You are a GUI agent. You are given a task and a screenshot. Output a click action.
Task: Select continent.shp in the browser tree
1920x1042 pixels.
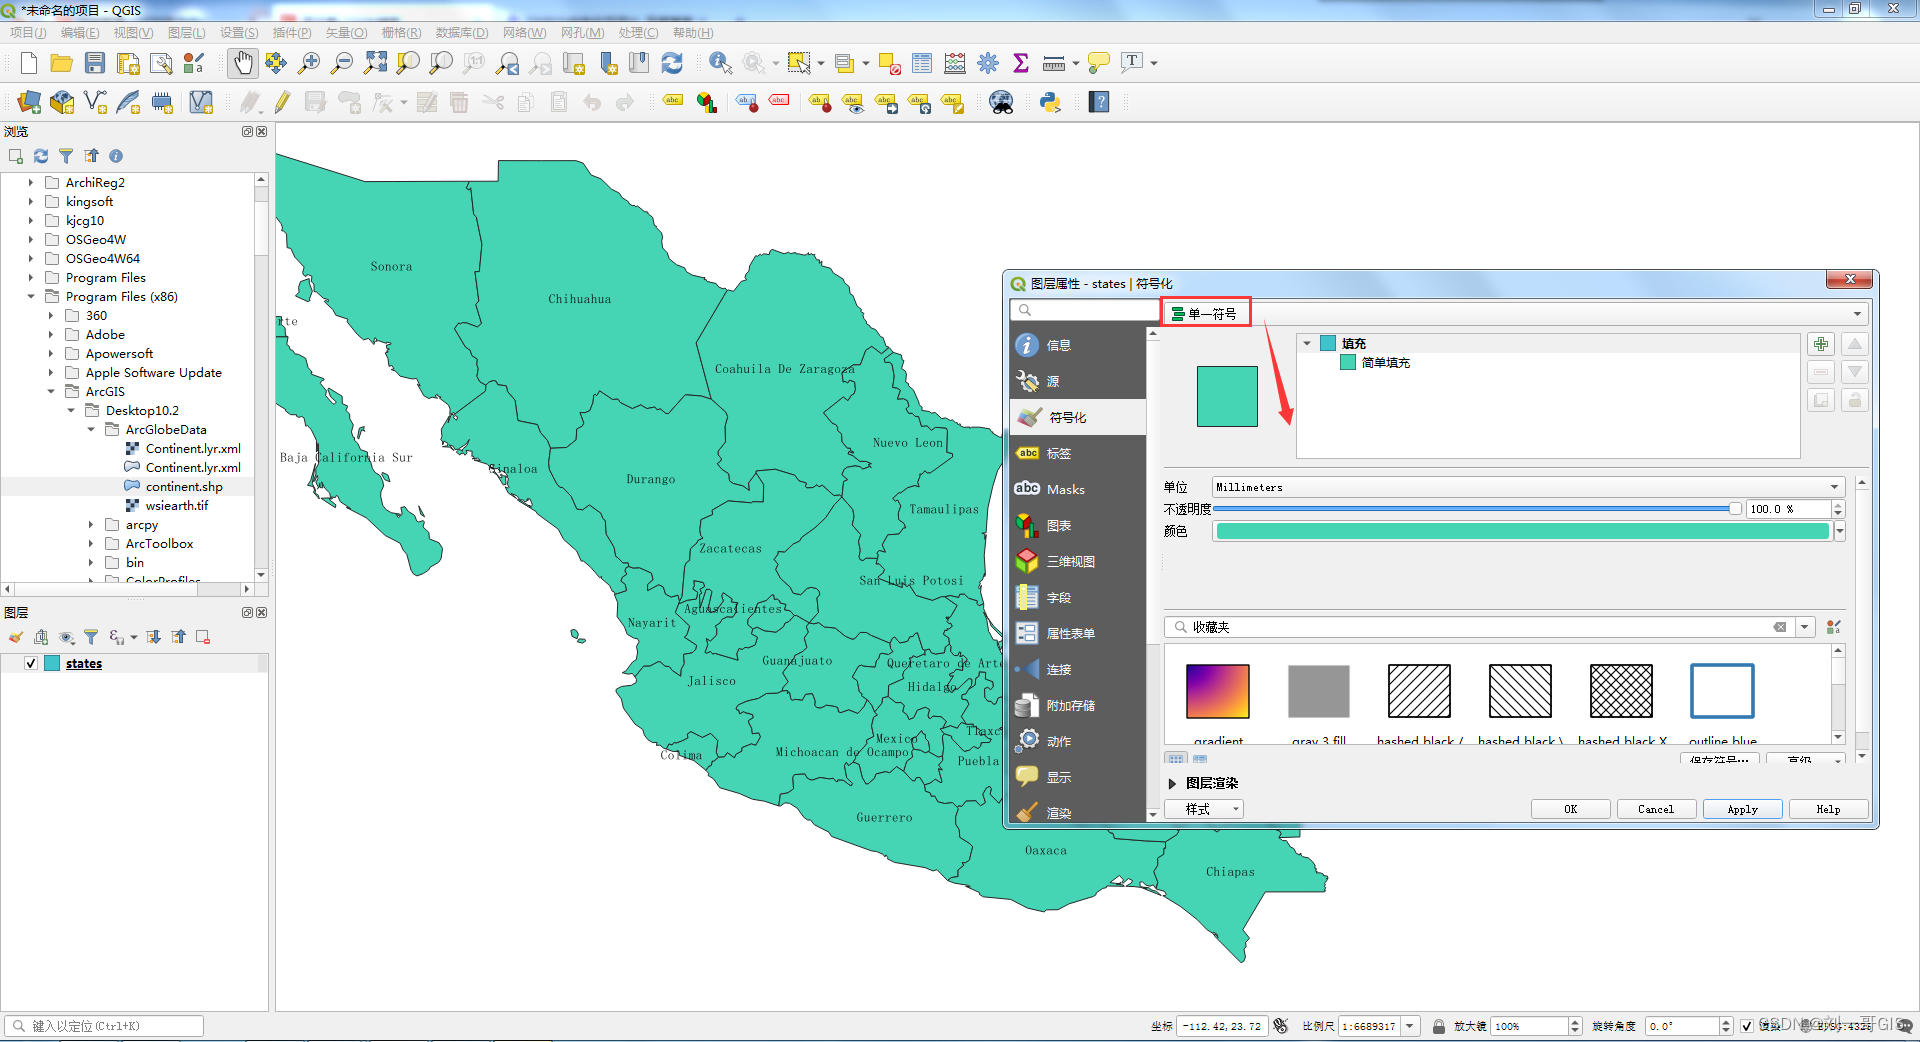point(184,486)
